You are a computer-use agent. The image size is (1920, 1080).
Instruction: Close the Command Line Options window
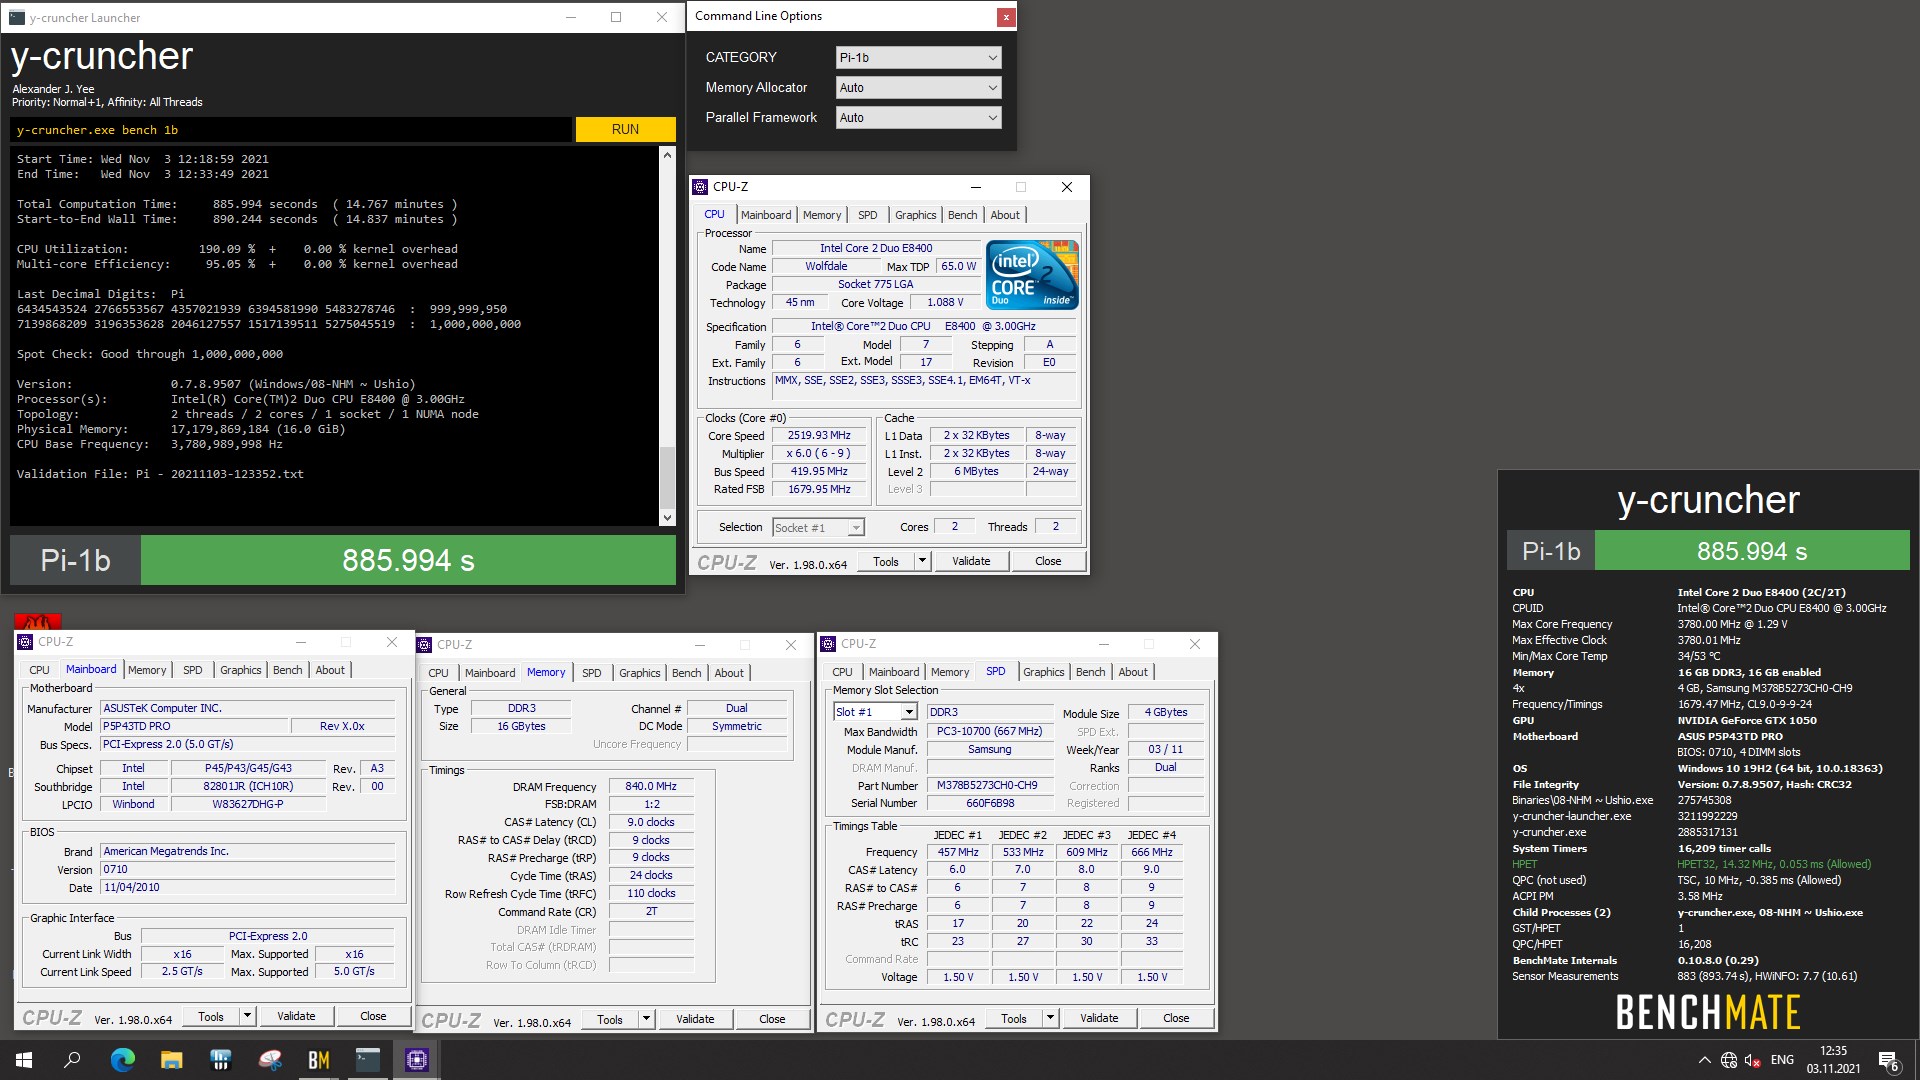1006,16
